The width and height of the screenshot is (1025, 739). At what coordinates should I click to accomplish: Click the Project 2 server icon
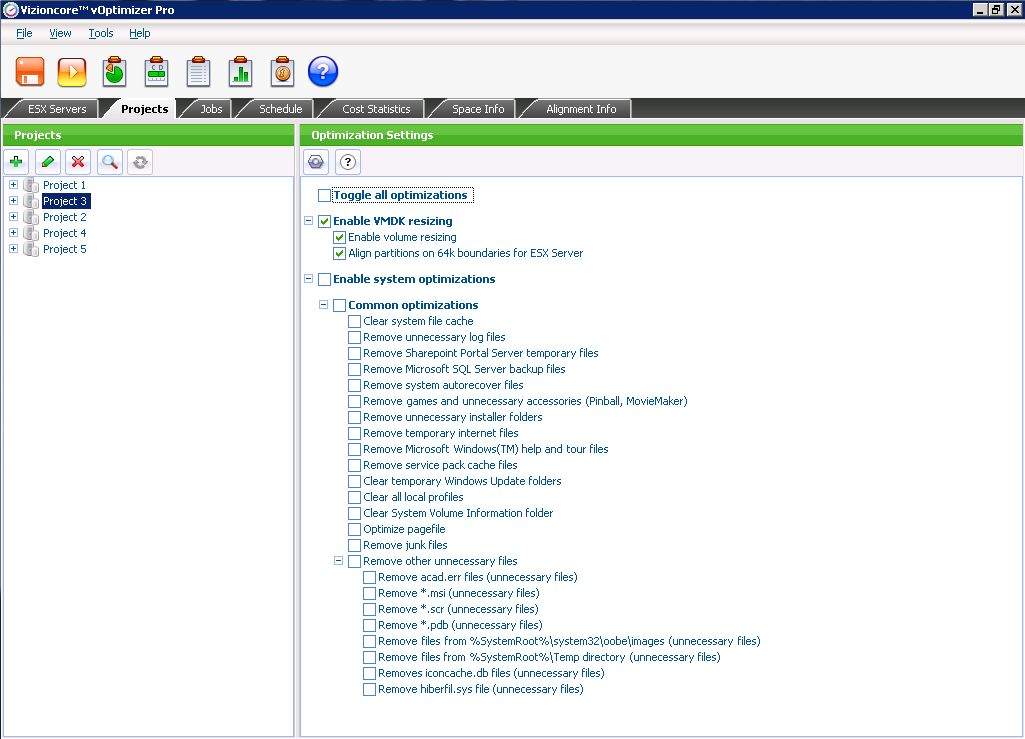(x=31, y=217)
